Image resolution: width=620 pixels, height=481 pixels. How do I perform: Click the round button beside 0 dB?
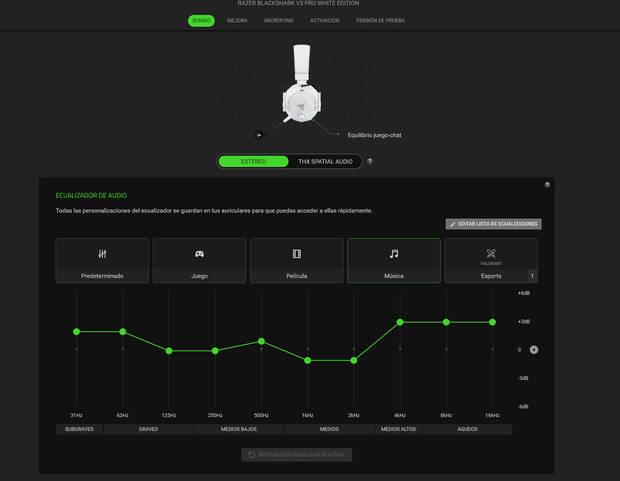534,350
